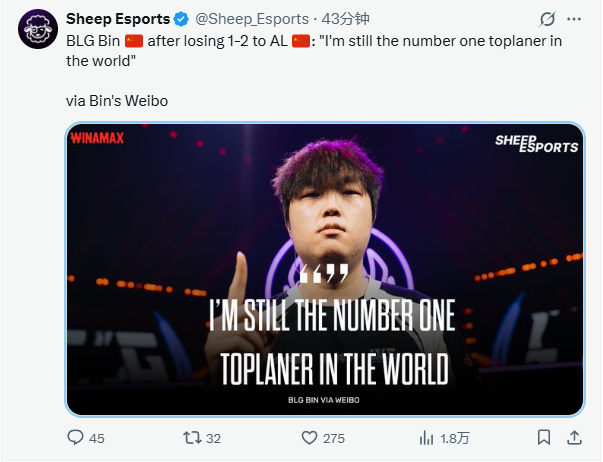Click the share upload icon

click(x=574, y=438)
